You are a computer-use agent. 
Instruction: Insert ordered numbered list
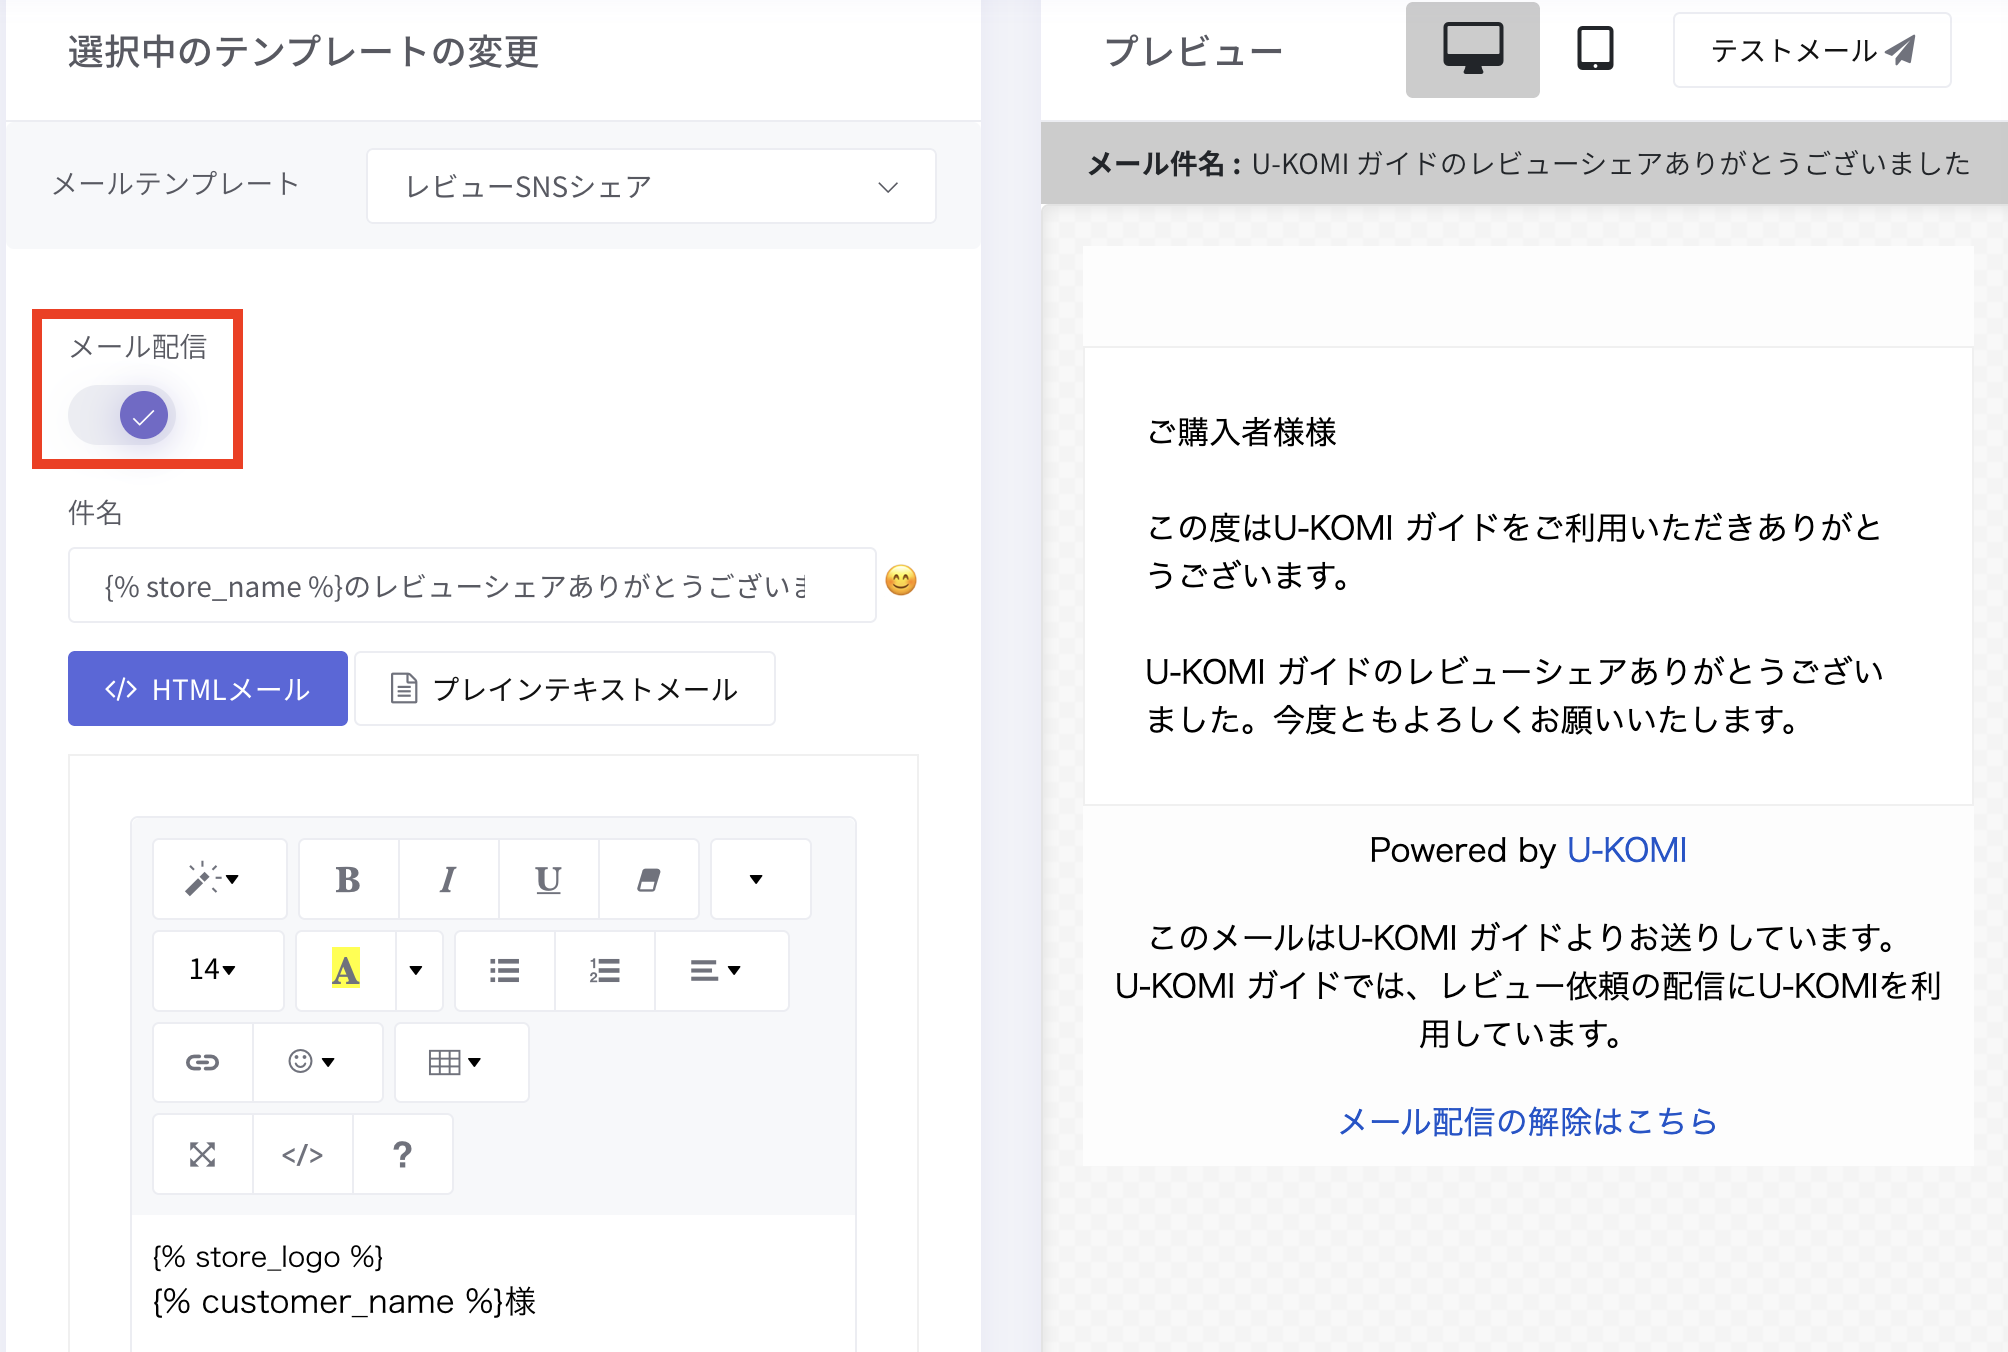click(x=604, y=970)
